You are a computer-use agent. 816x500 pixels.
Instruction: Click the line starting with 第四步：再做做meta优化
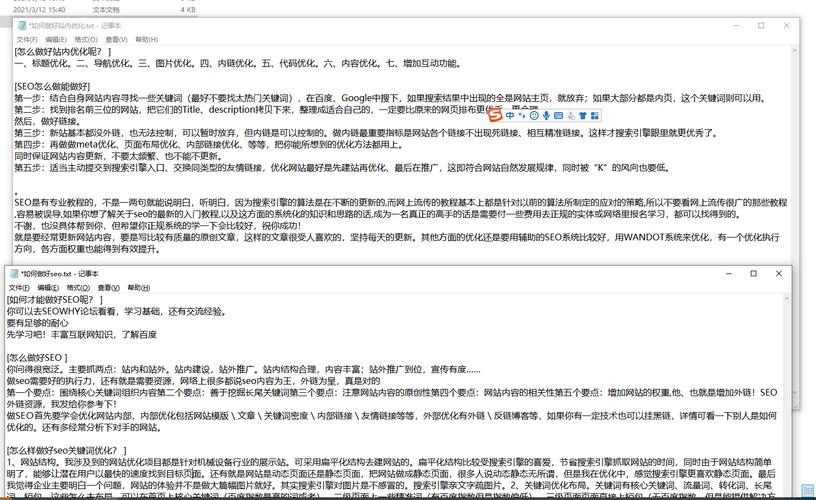tap(209, 145)
